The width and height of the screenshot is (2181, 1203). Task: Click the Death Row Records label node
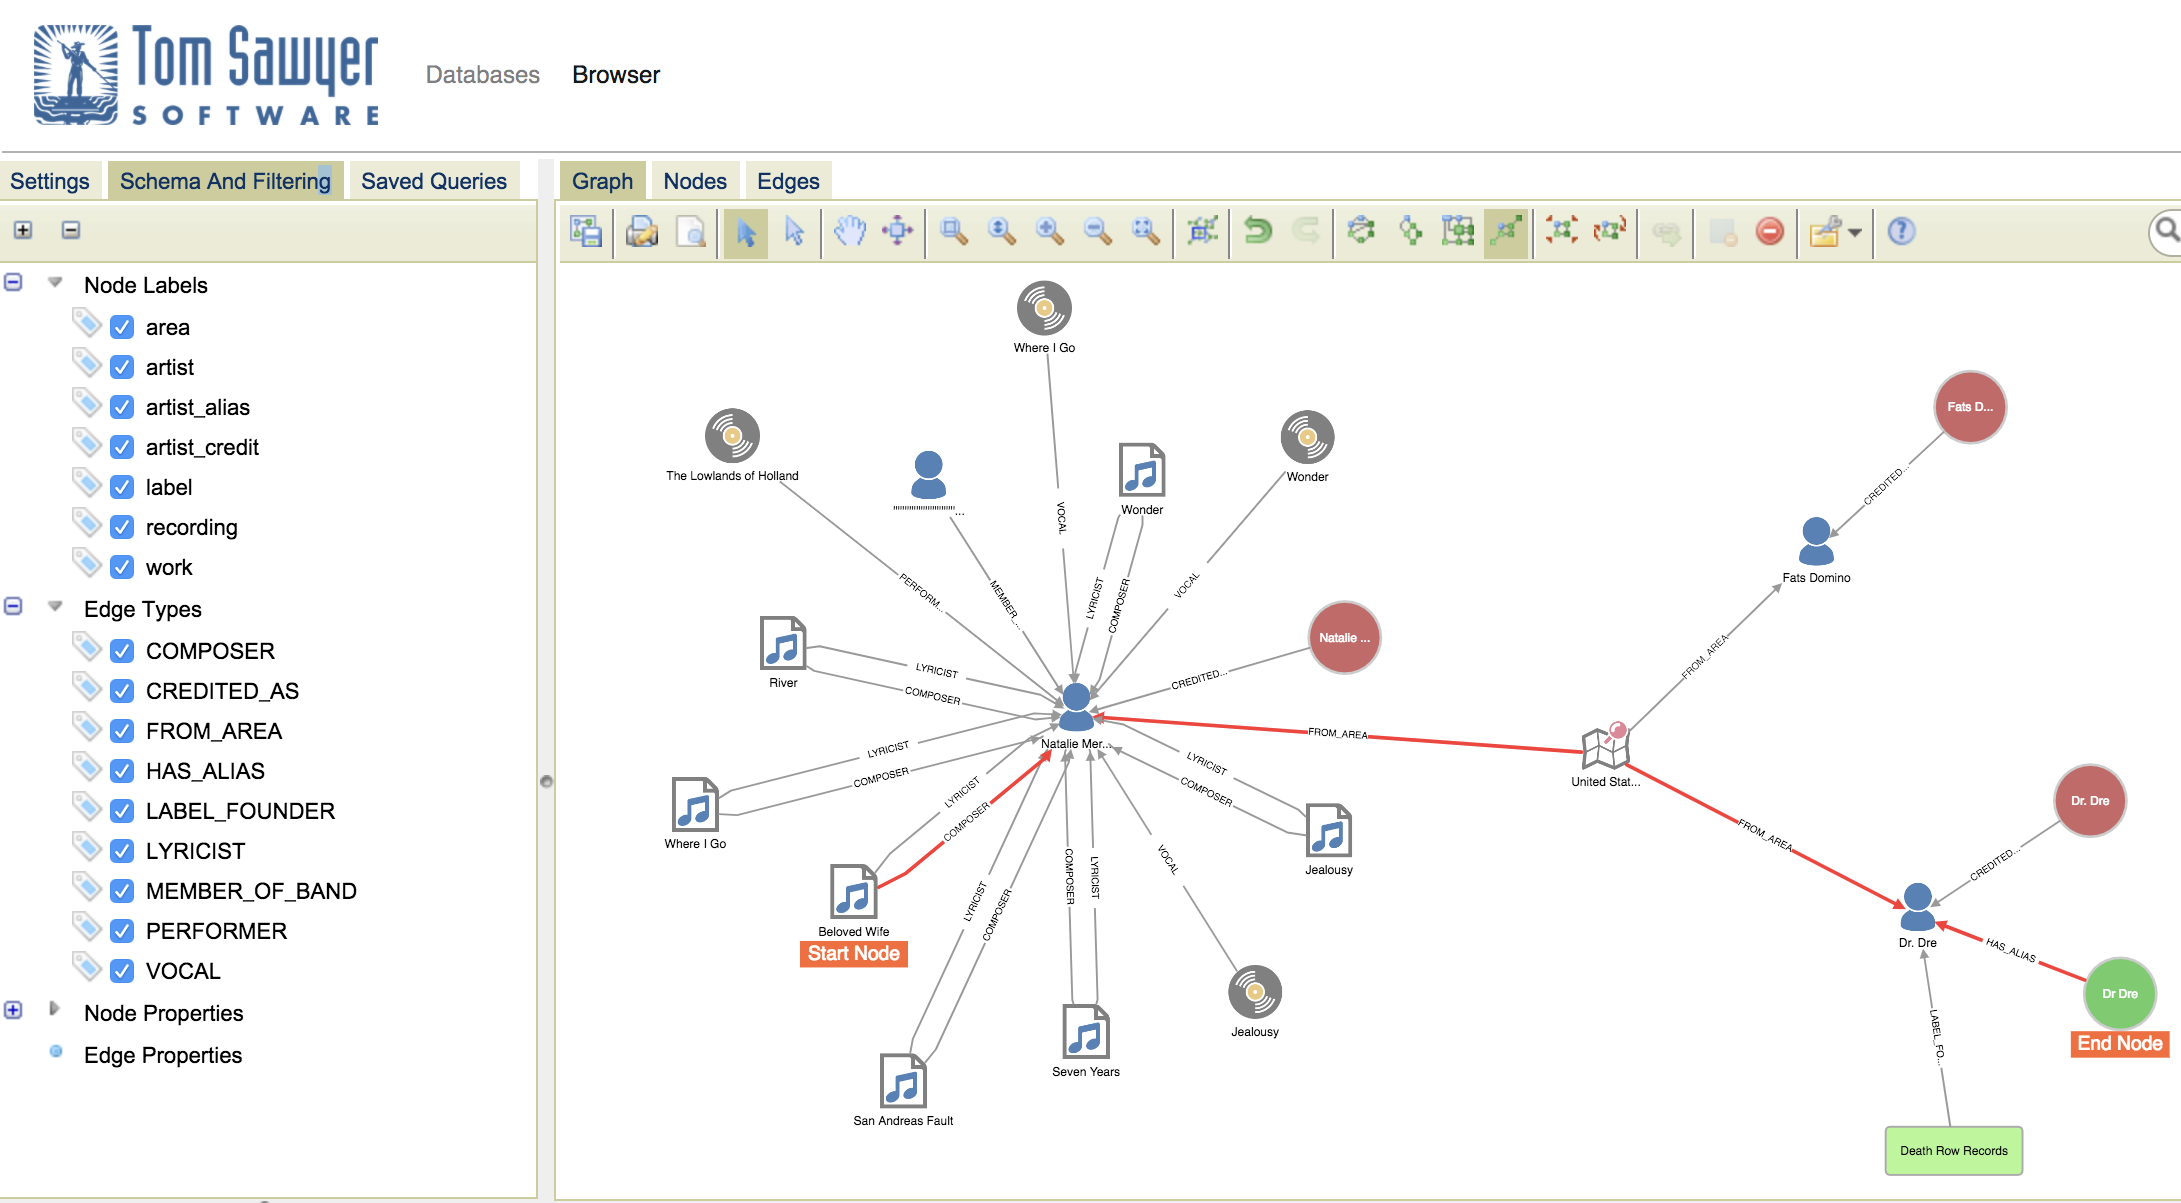[x=1953, y=1151]
